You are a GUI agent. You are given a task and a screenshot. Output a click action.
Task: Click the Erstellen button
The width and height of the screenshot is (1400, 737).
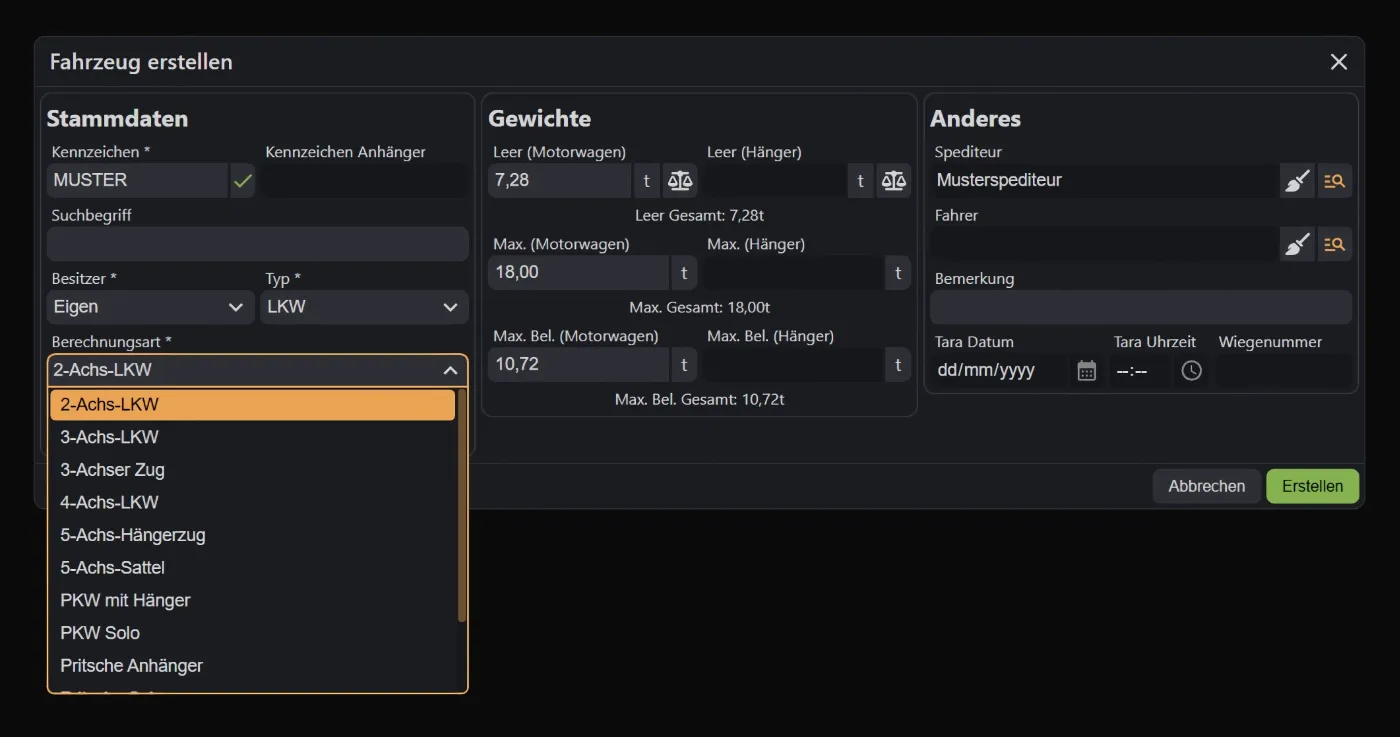click(x=1312, y=486)
